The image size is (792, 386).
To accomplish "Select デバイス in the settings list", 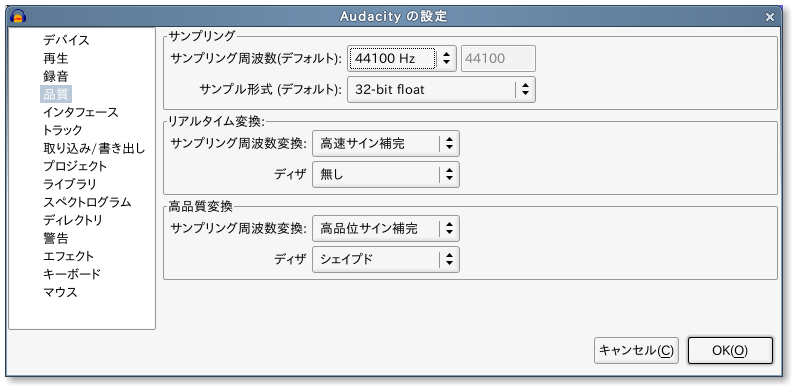I will tap(66, 40).
